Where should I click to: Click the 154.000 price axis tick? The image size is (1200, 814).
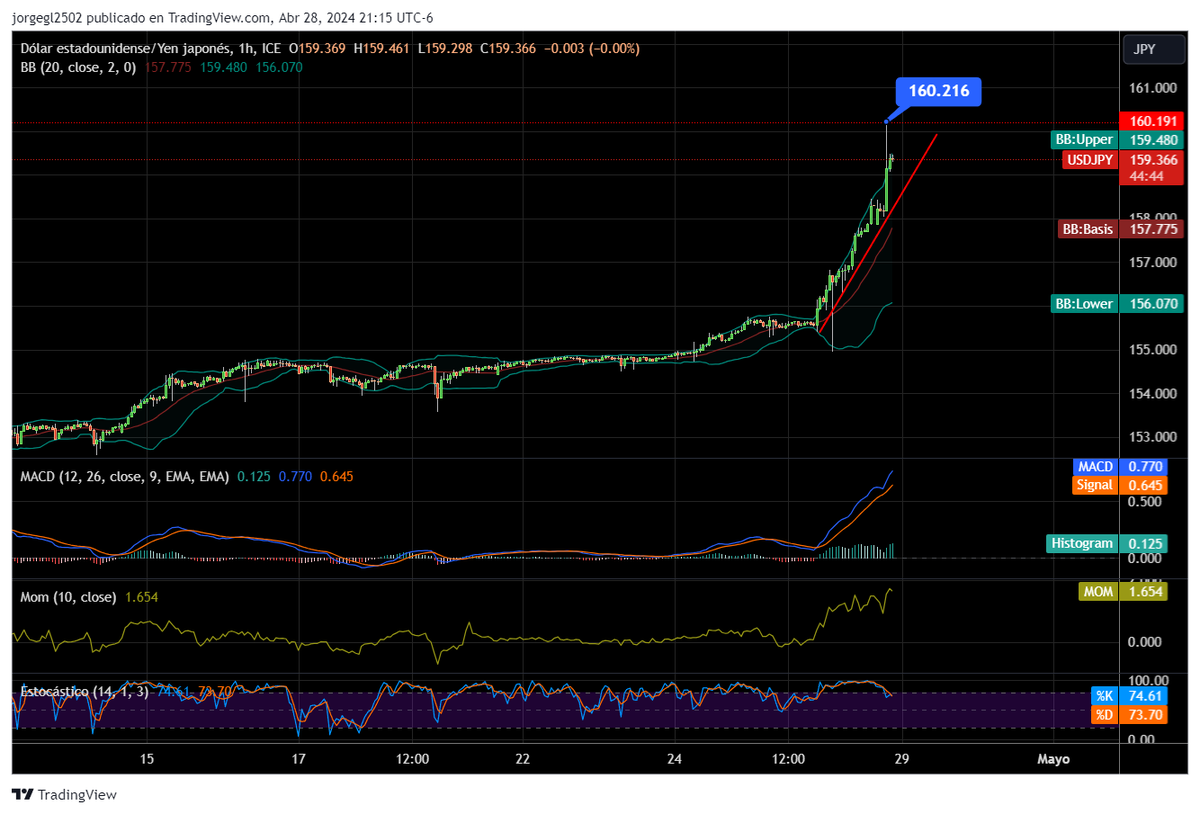1153,393
